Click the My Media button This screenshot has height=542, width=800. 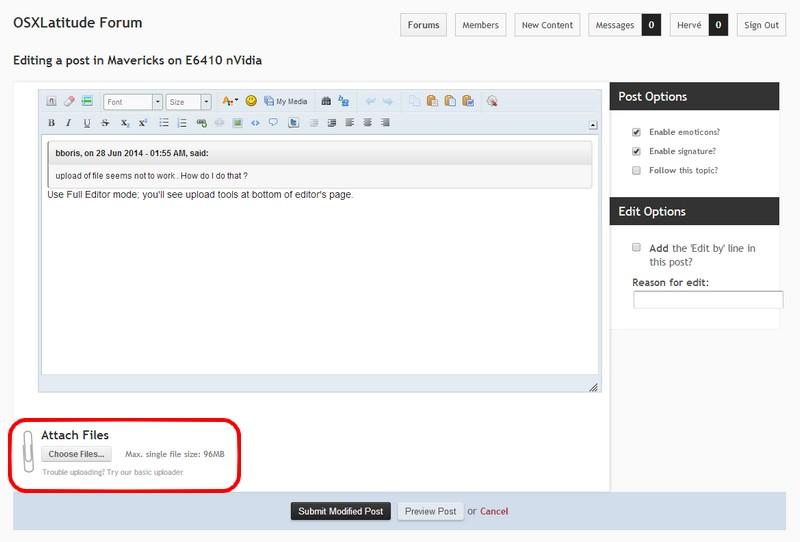tap(286, 101)
